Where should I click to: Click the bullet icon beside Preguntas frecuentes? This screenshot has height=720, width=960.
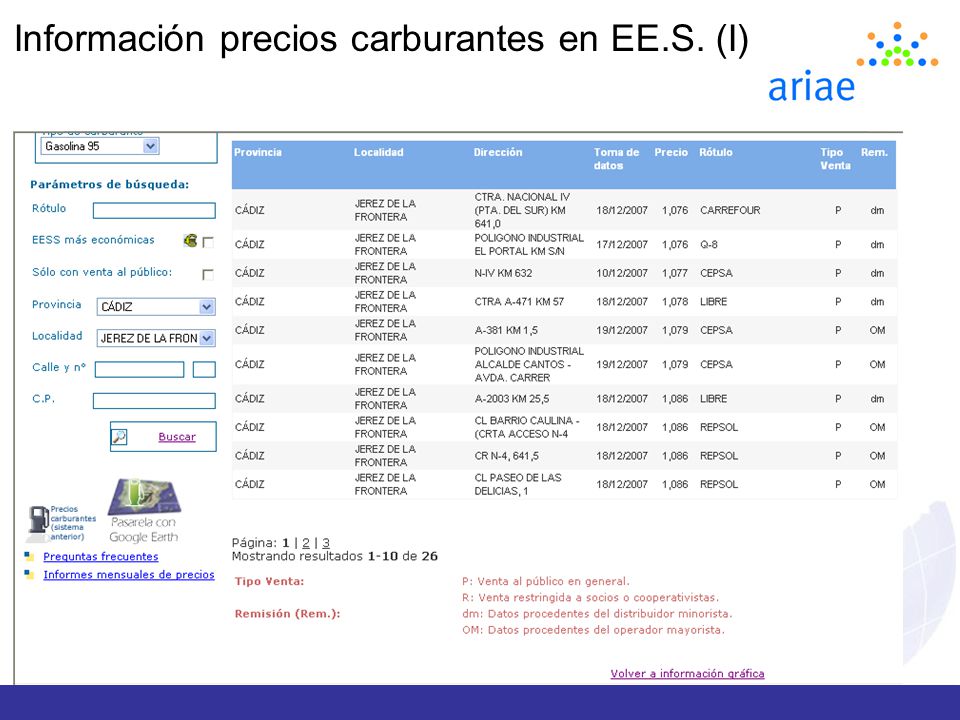[x=29, y=557]
